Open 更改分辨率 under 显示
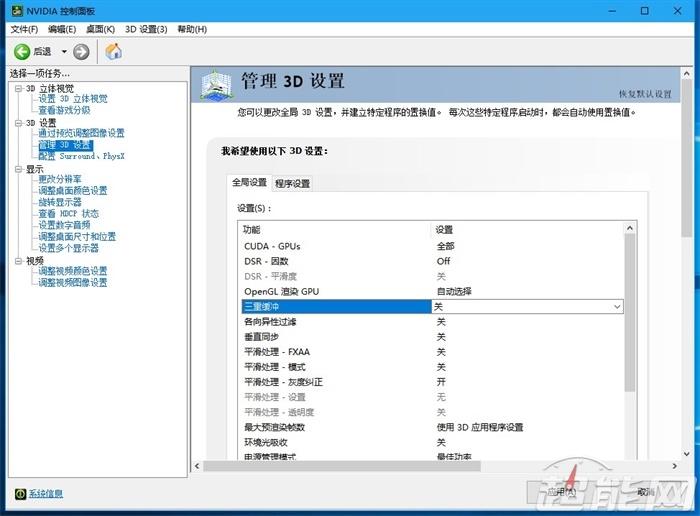This screenshot has height=516, width=700. coord(60,179)
